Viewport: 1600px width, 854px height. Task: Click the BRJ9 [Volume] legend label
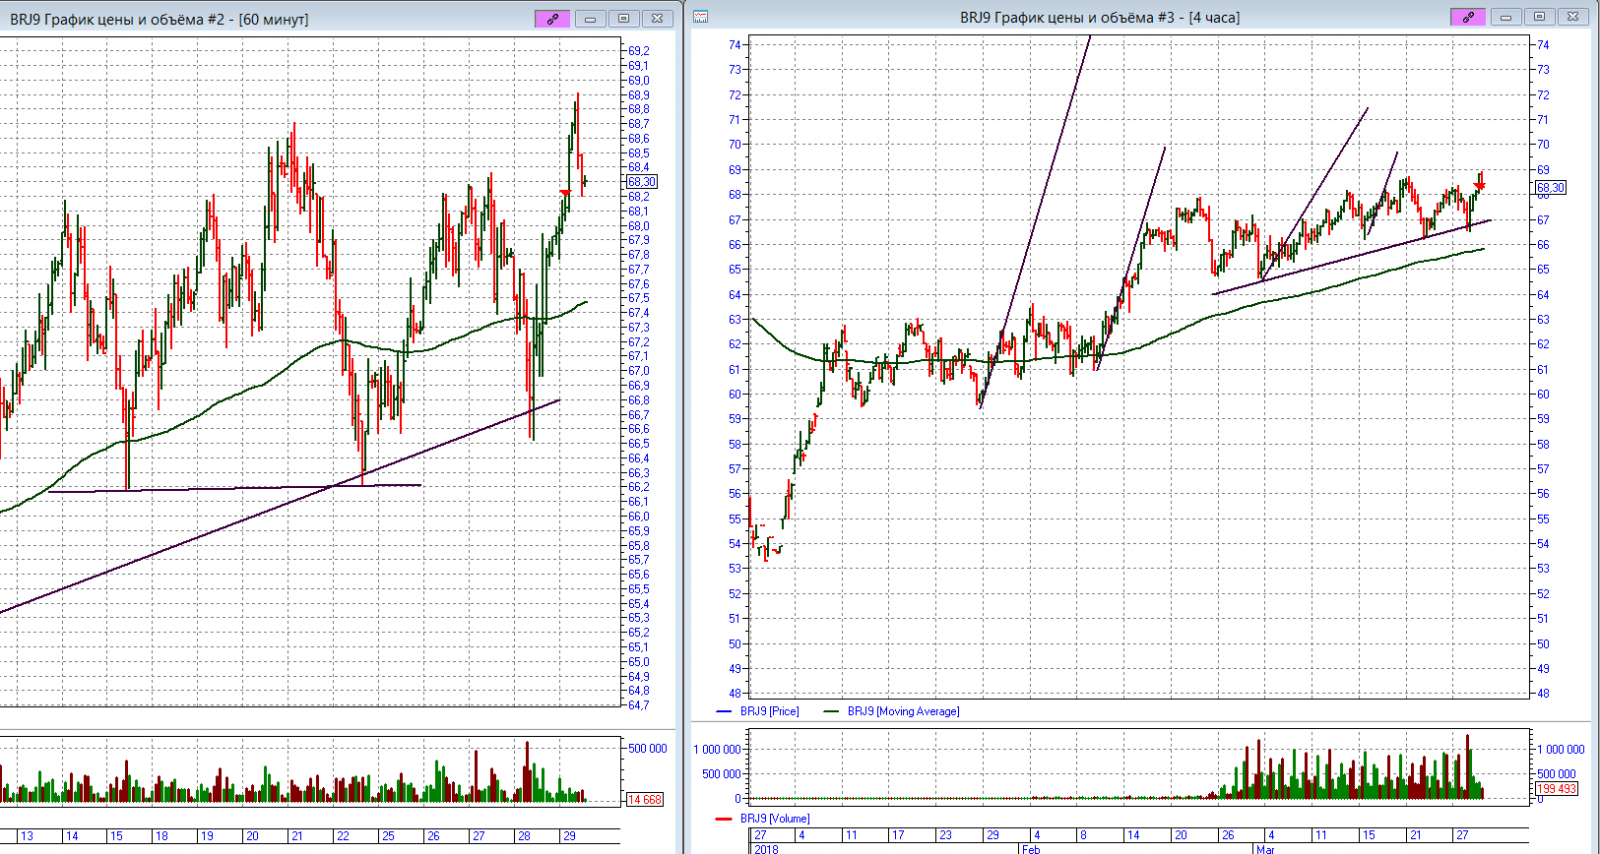click(775, 818)
